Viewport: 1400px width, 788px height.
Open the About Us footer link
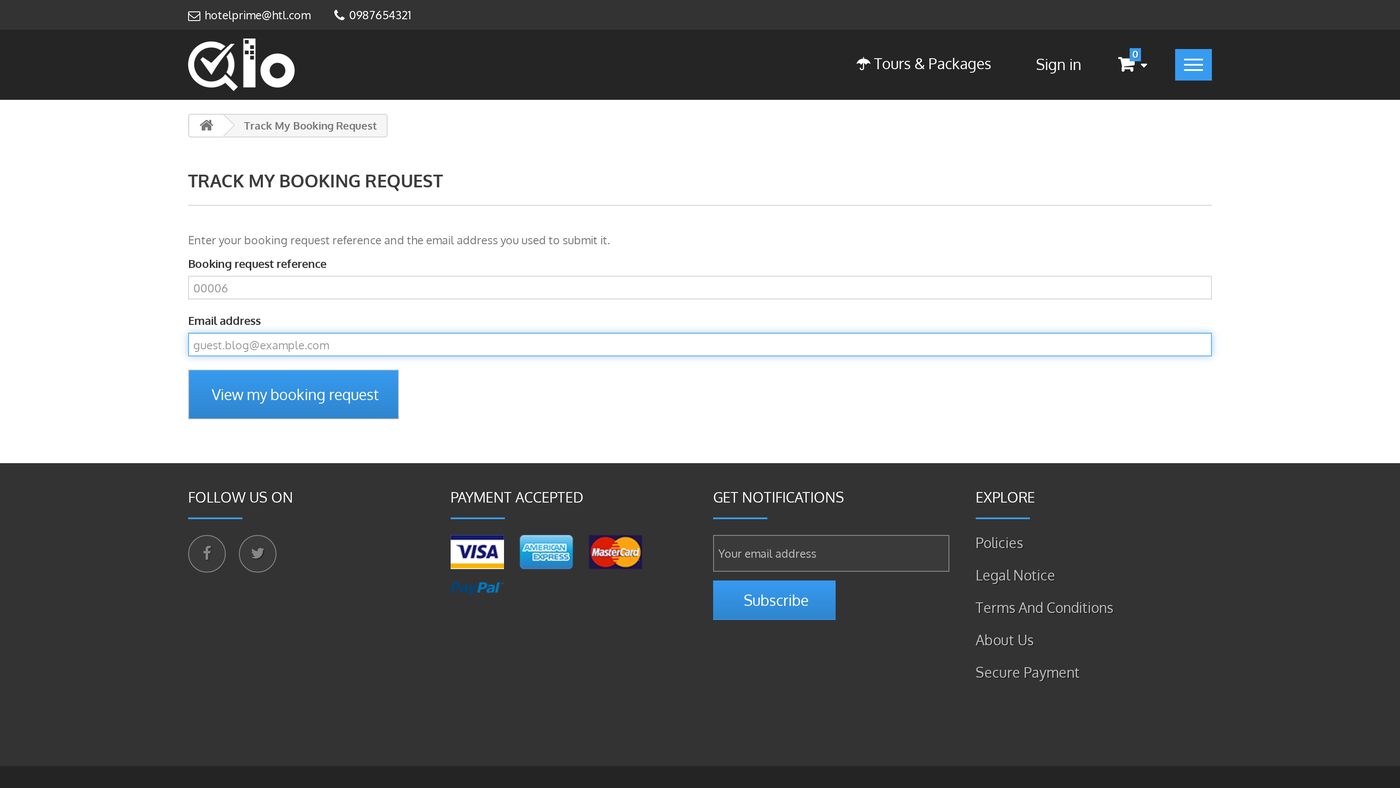[x=1004, y=640]
